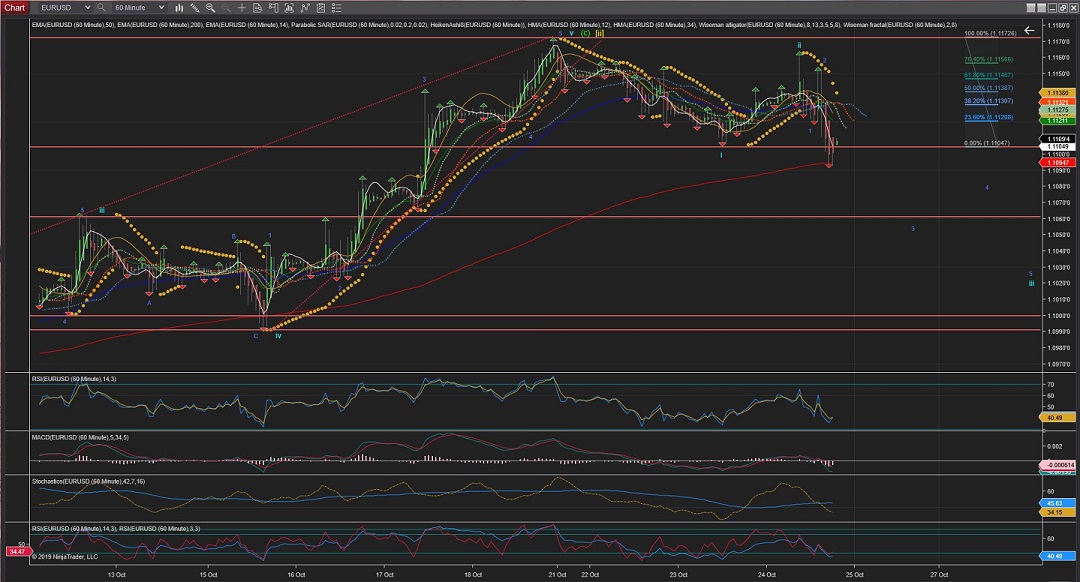Click the 17 Oct date label

coord(384,574)
